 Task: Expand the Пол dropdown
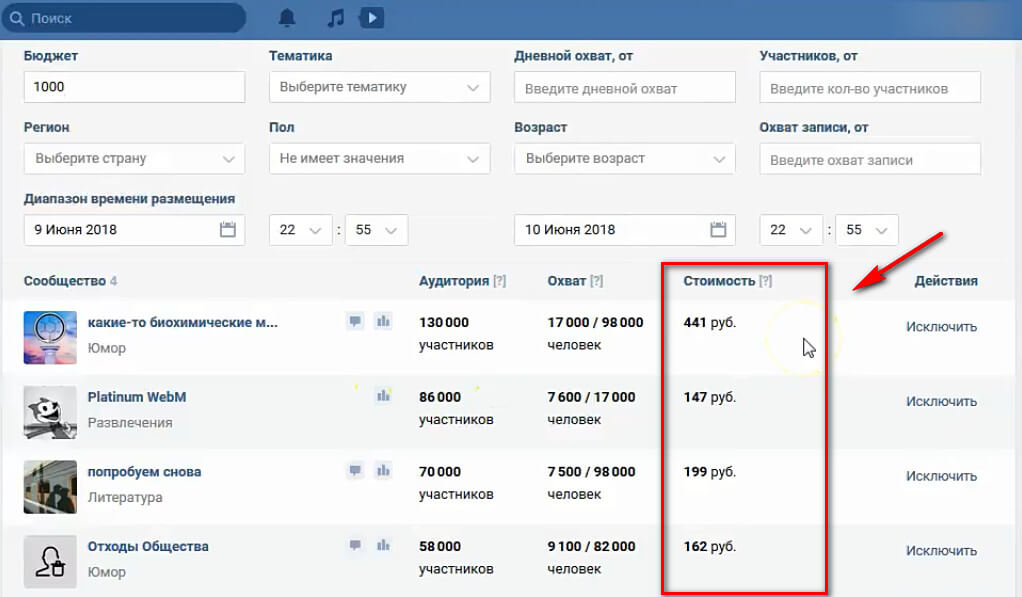click(380, 158)
